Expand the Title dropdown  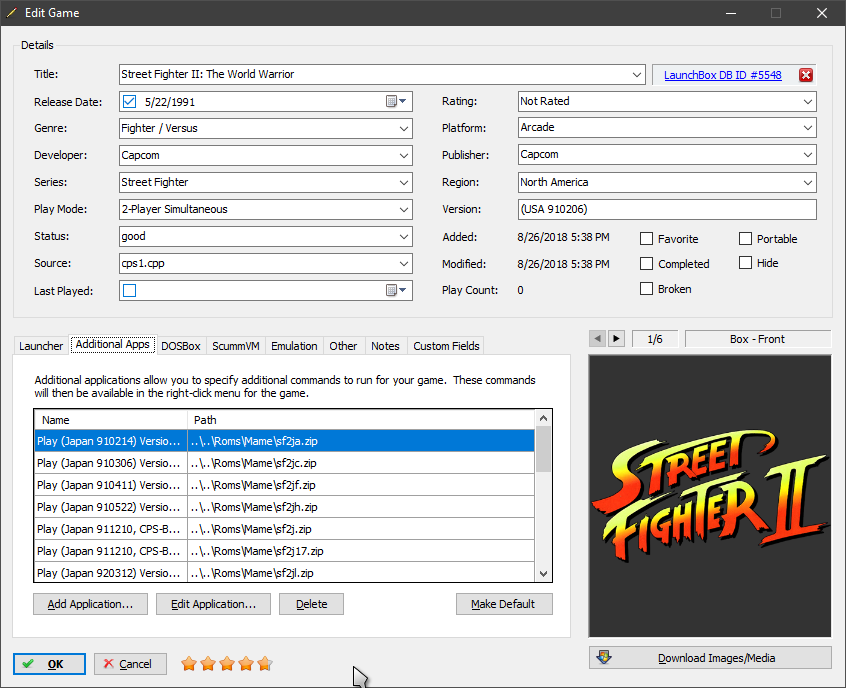tap(637, 74)
